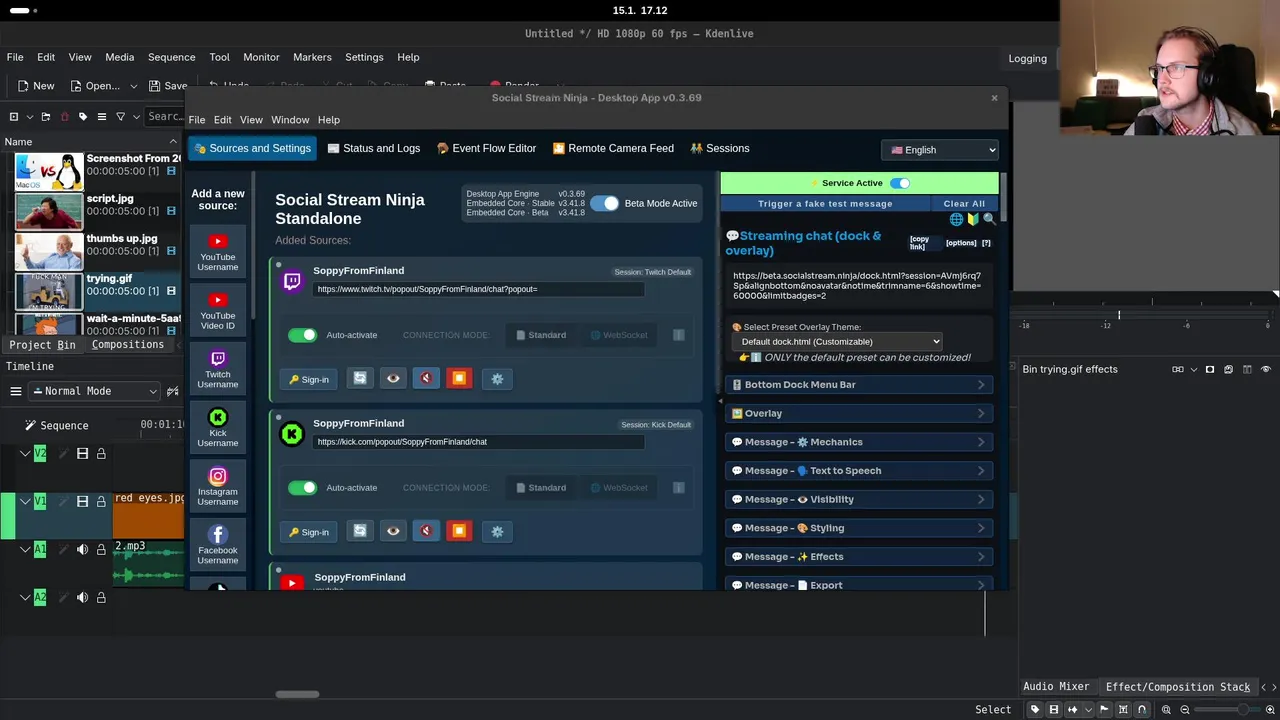Open the Sessions tab

click(719, 148)
